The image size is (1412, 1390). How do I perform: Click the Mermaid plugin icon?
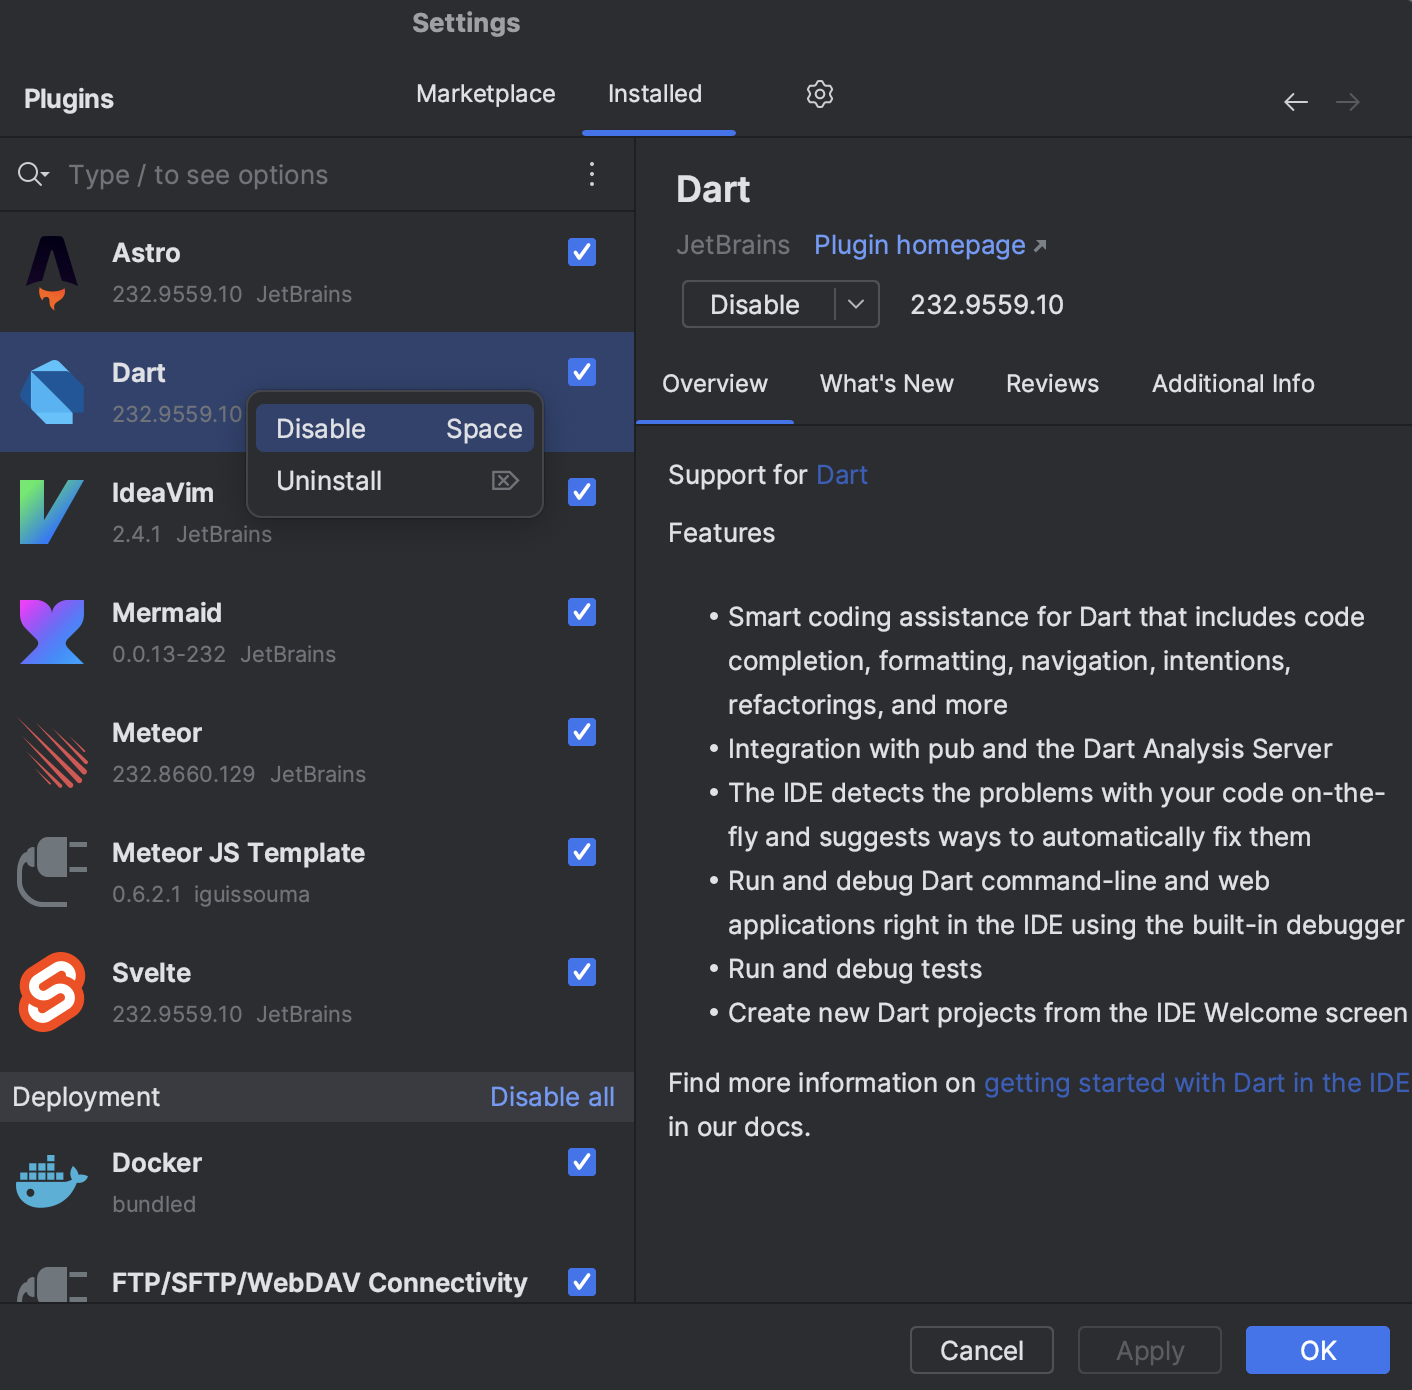click(x=51, y=631)
